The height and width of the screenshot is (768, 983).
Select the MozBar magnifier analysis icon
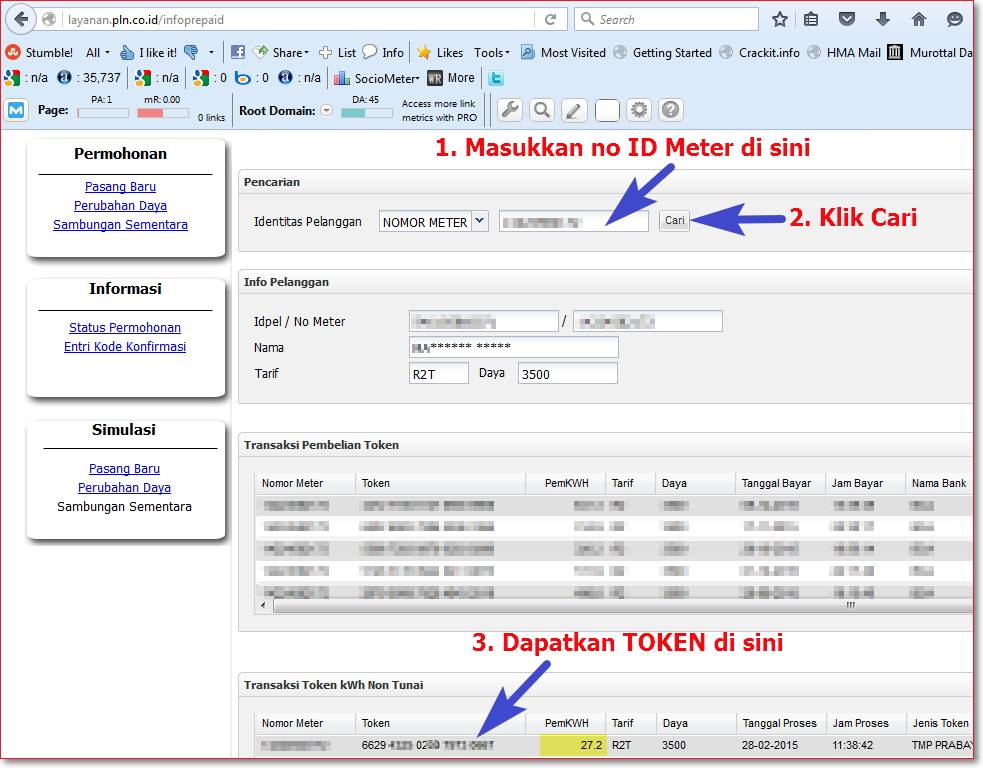pyautogui.click(x=541, y=110)
